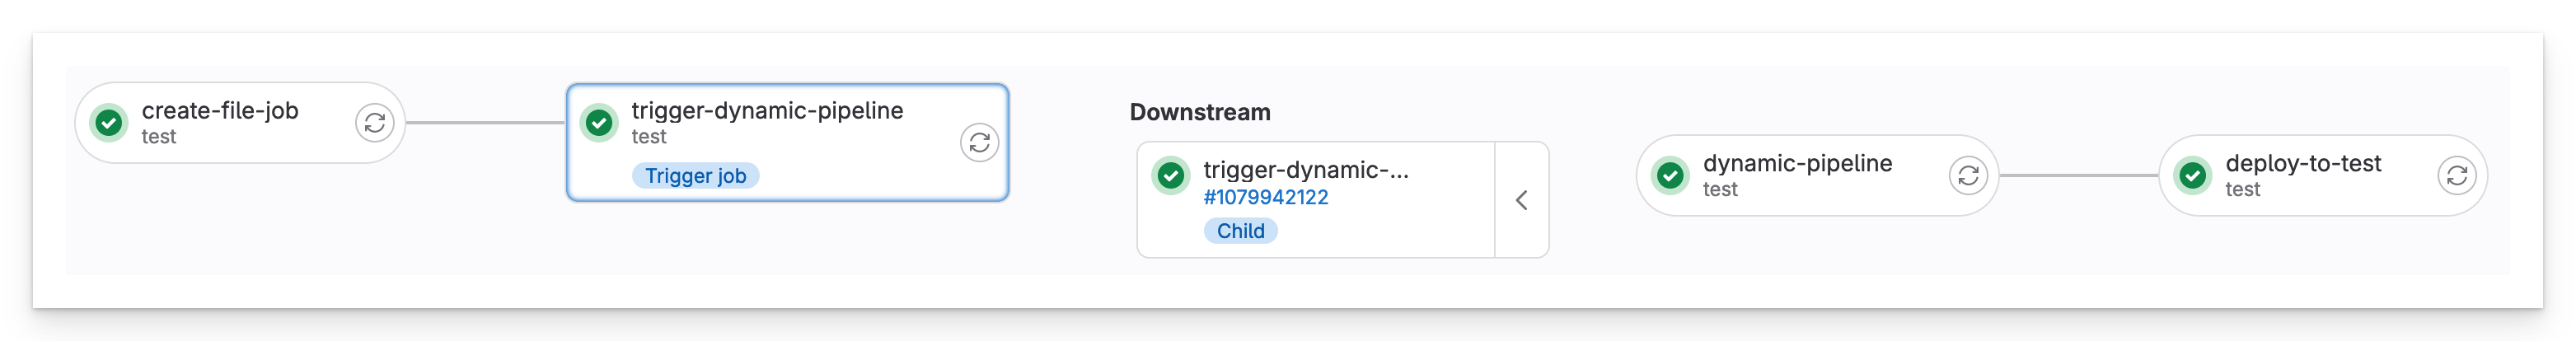Click the Child badge
The image size is (2576, 341).
click(1240, 231)
